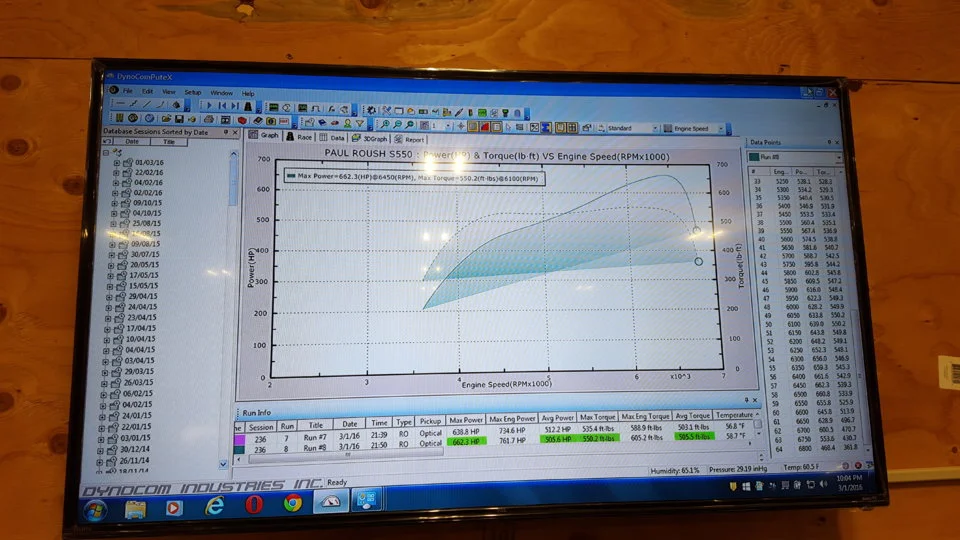
Task: Pin the Database Sessions panel
Action: coord(226,132)
